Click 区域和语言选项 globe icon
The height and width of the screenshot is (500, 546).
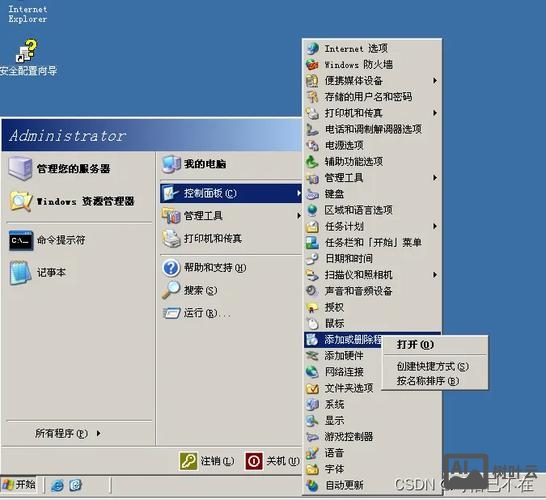312,210
